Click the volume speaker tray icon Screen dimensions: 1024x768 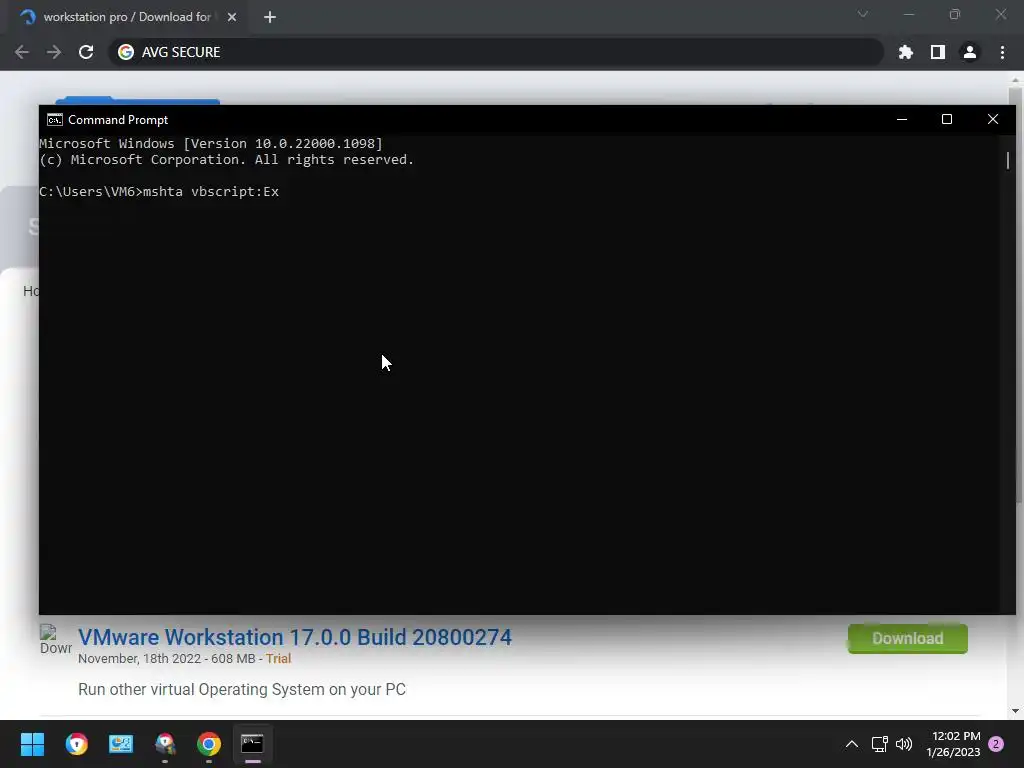[x=904, y=744]
